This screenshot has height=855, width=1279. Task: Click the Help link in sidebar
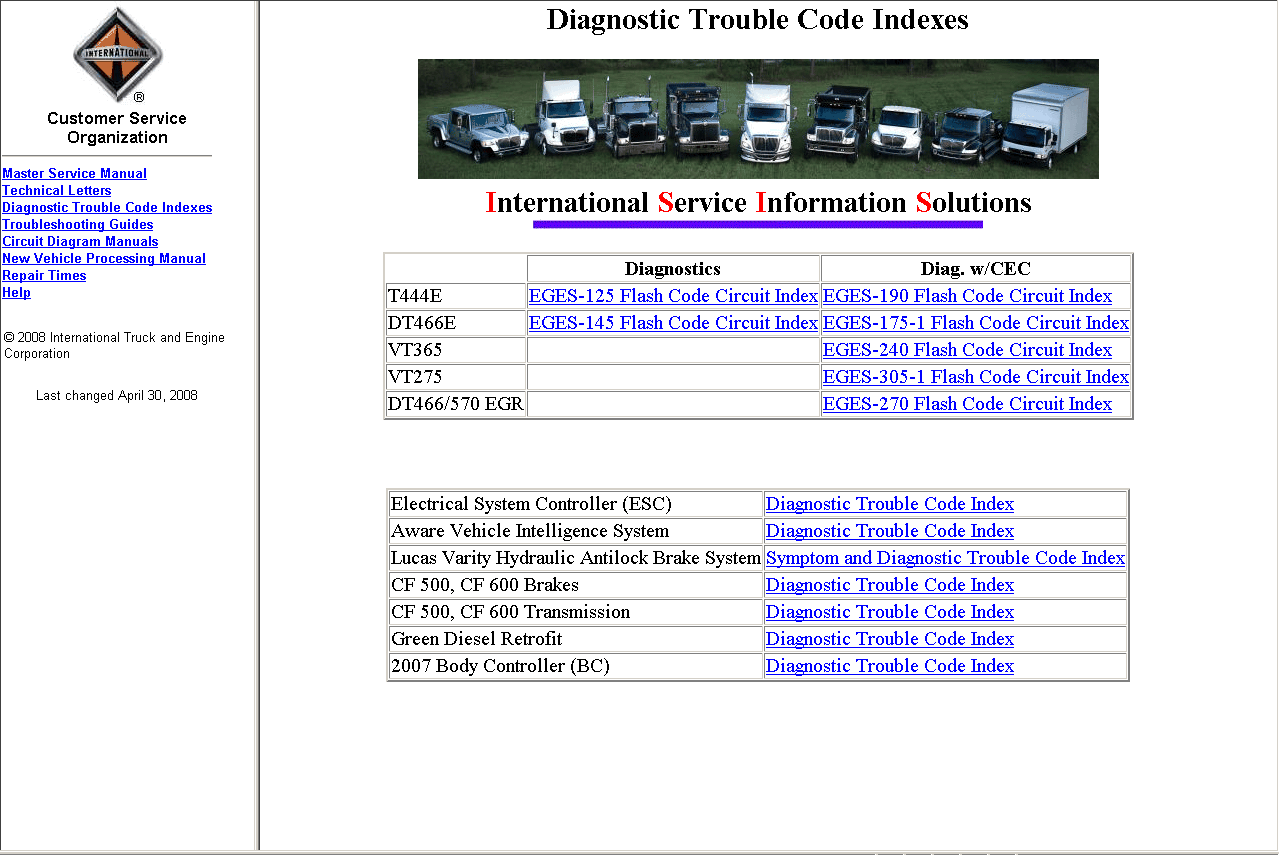(16, 293)
